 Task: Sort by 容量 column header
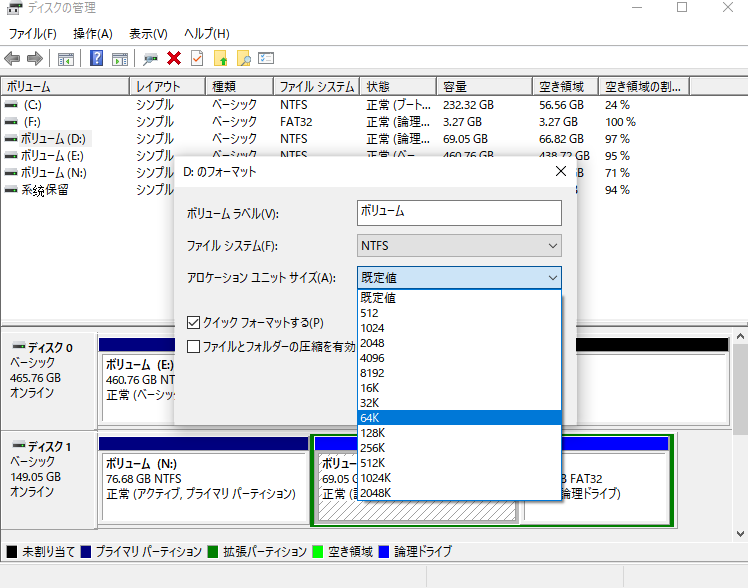coord(484,87)
